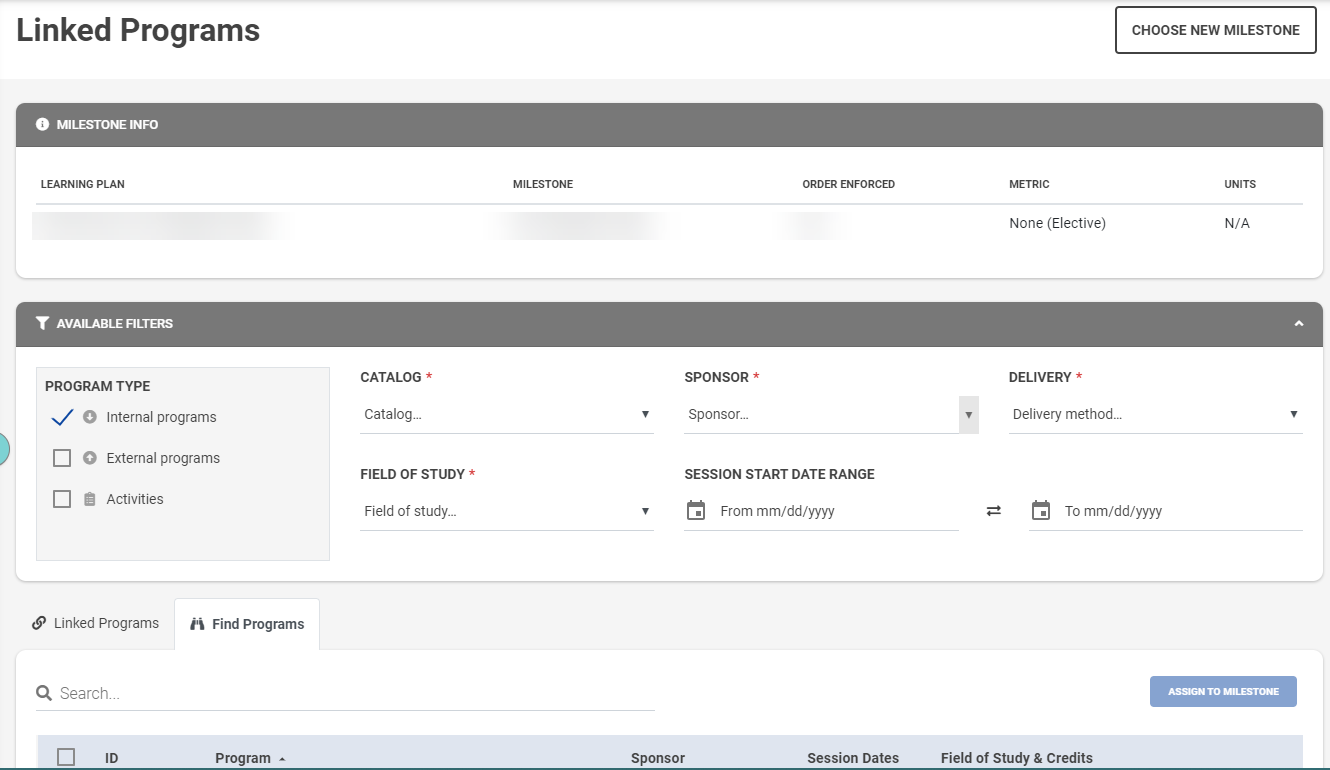Image resolution: width=1330 pixels, height=770 pixels.
Task: Check the Activities checkbox
Action: (x=62, y=499)
